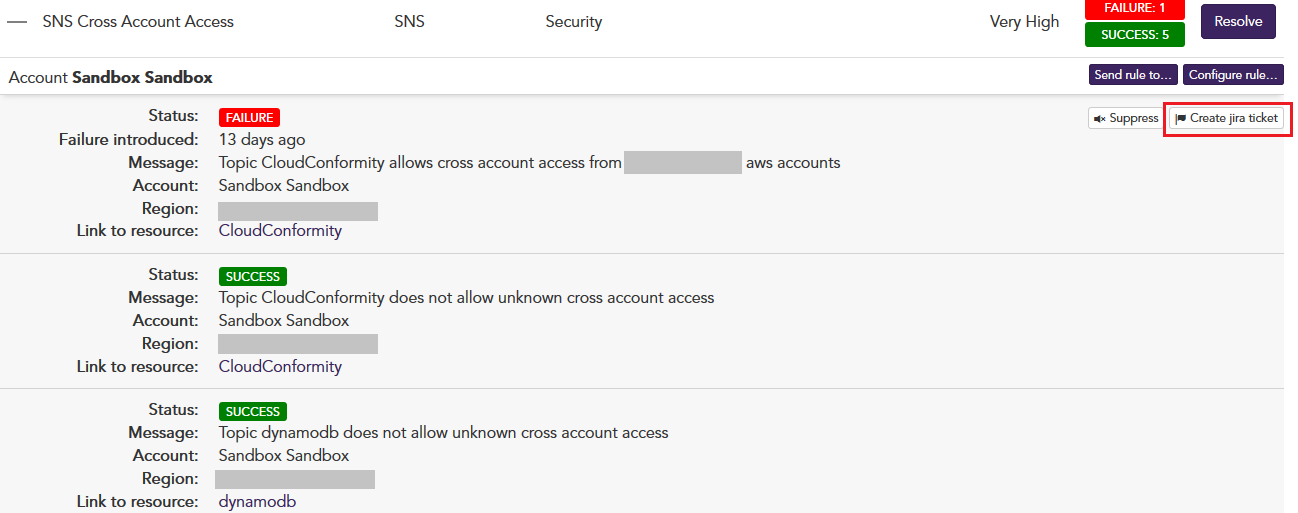Suppress the failed check

point(1126,118)
